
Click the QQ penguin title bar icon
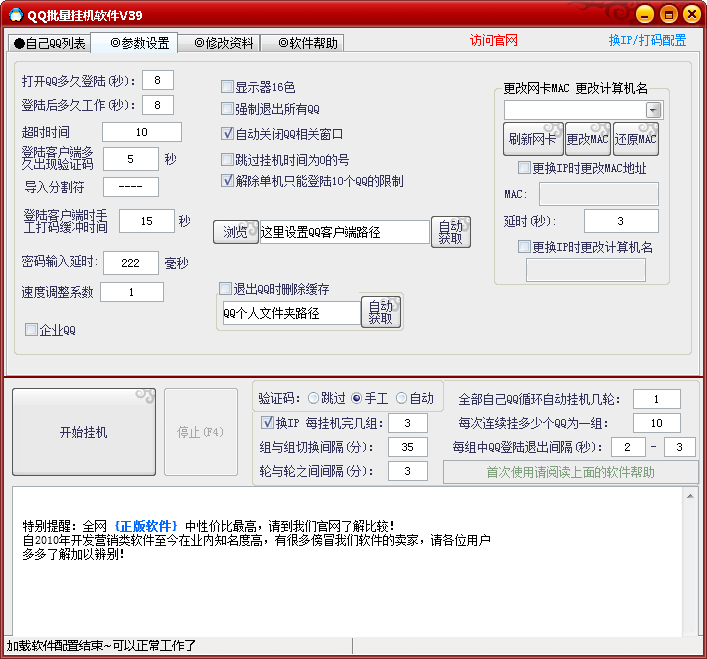pyautogui.click(x=16, y=15)
